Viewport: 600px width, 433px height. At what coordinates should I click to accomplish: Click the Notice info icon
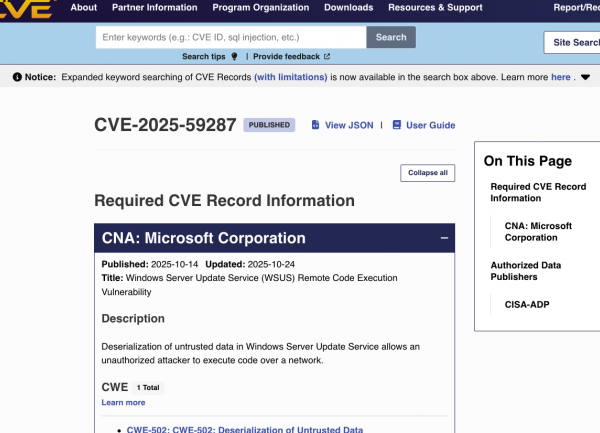(x=17, y=77)
